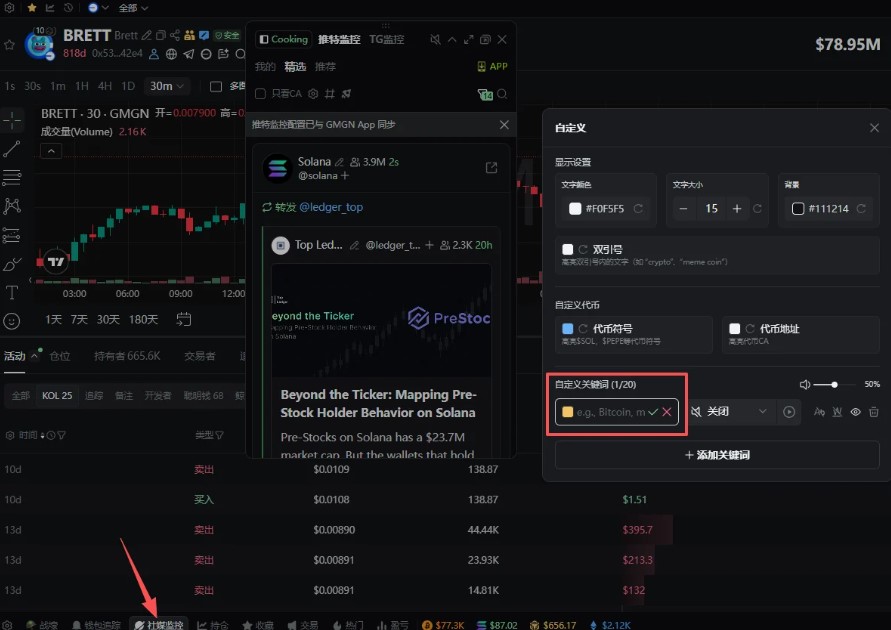
Task: Open the filter icon with 14 badge
Action: tap(485, 95)
